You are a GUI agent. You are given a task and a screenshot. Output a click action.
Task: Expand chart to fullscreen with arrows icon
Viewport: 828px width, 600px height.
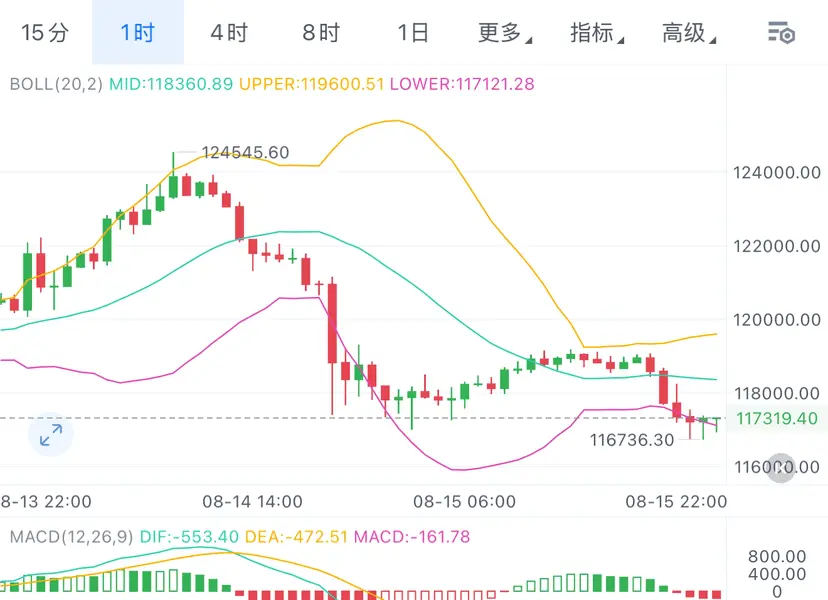point(51,434)
